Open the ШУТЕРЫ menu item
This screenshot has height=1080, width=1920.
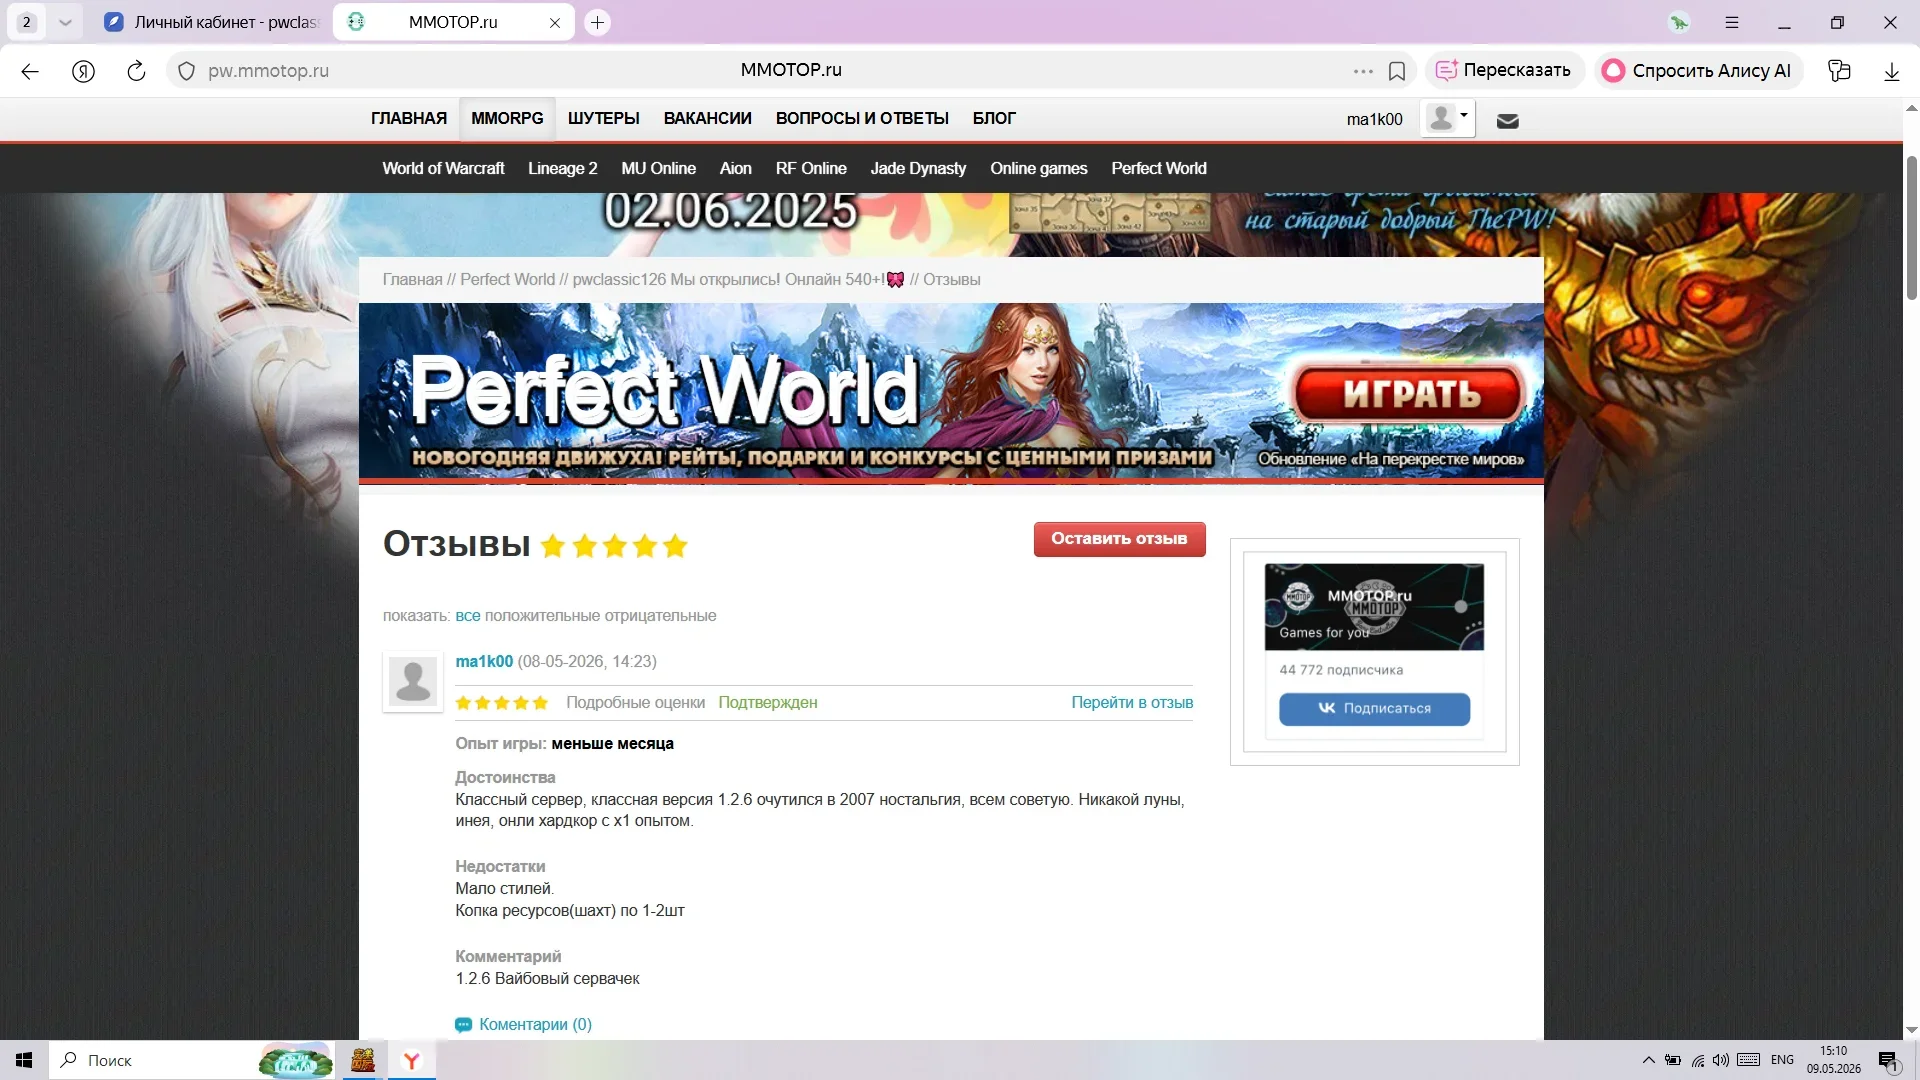click(604, 118)
